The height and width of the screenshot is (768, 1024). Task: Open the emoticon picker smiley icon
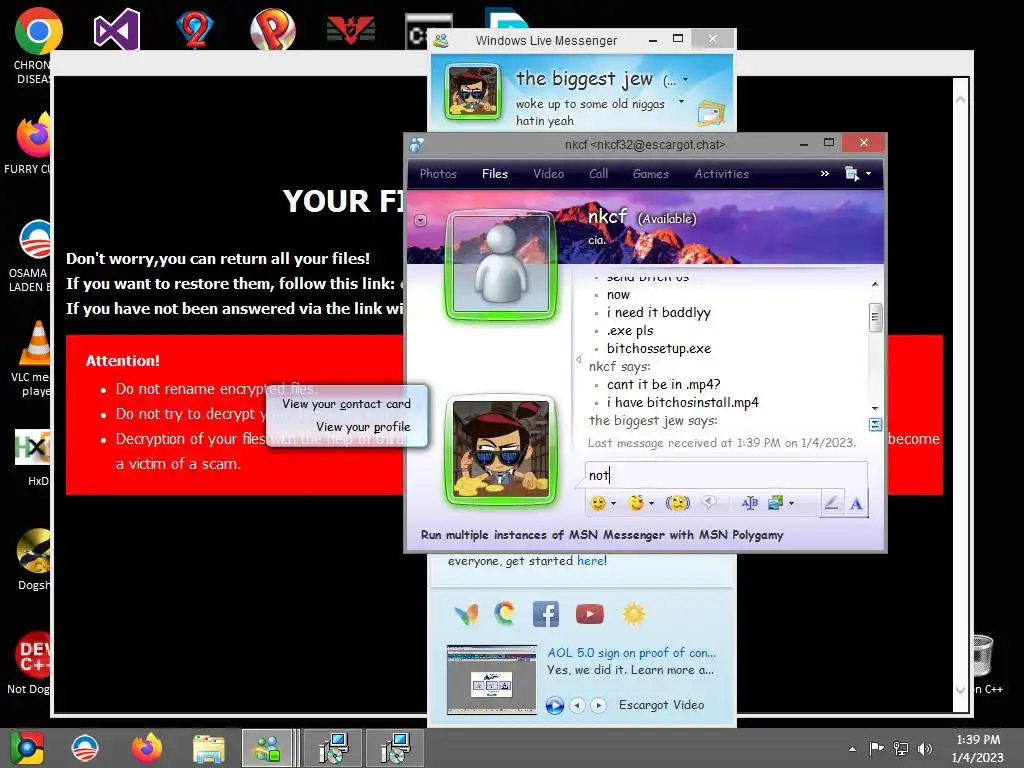pos(598,503)
